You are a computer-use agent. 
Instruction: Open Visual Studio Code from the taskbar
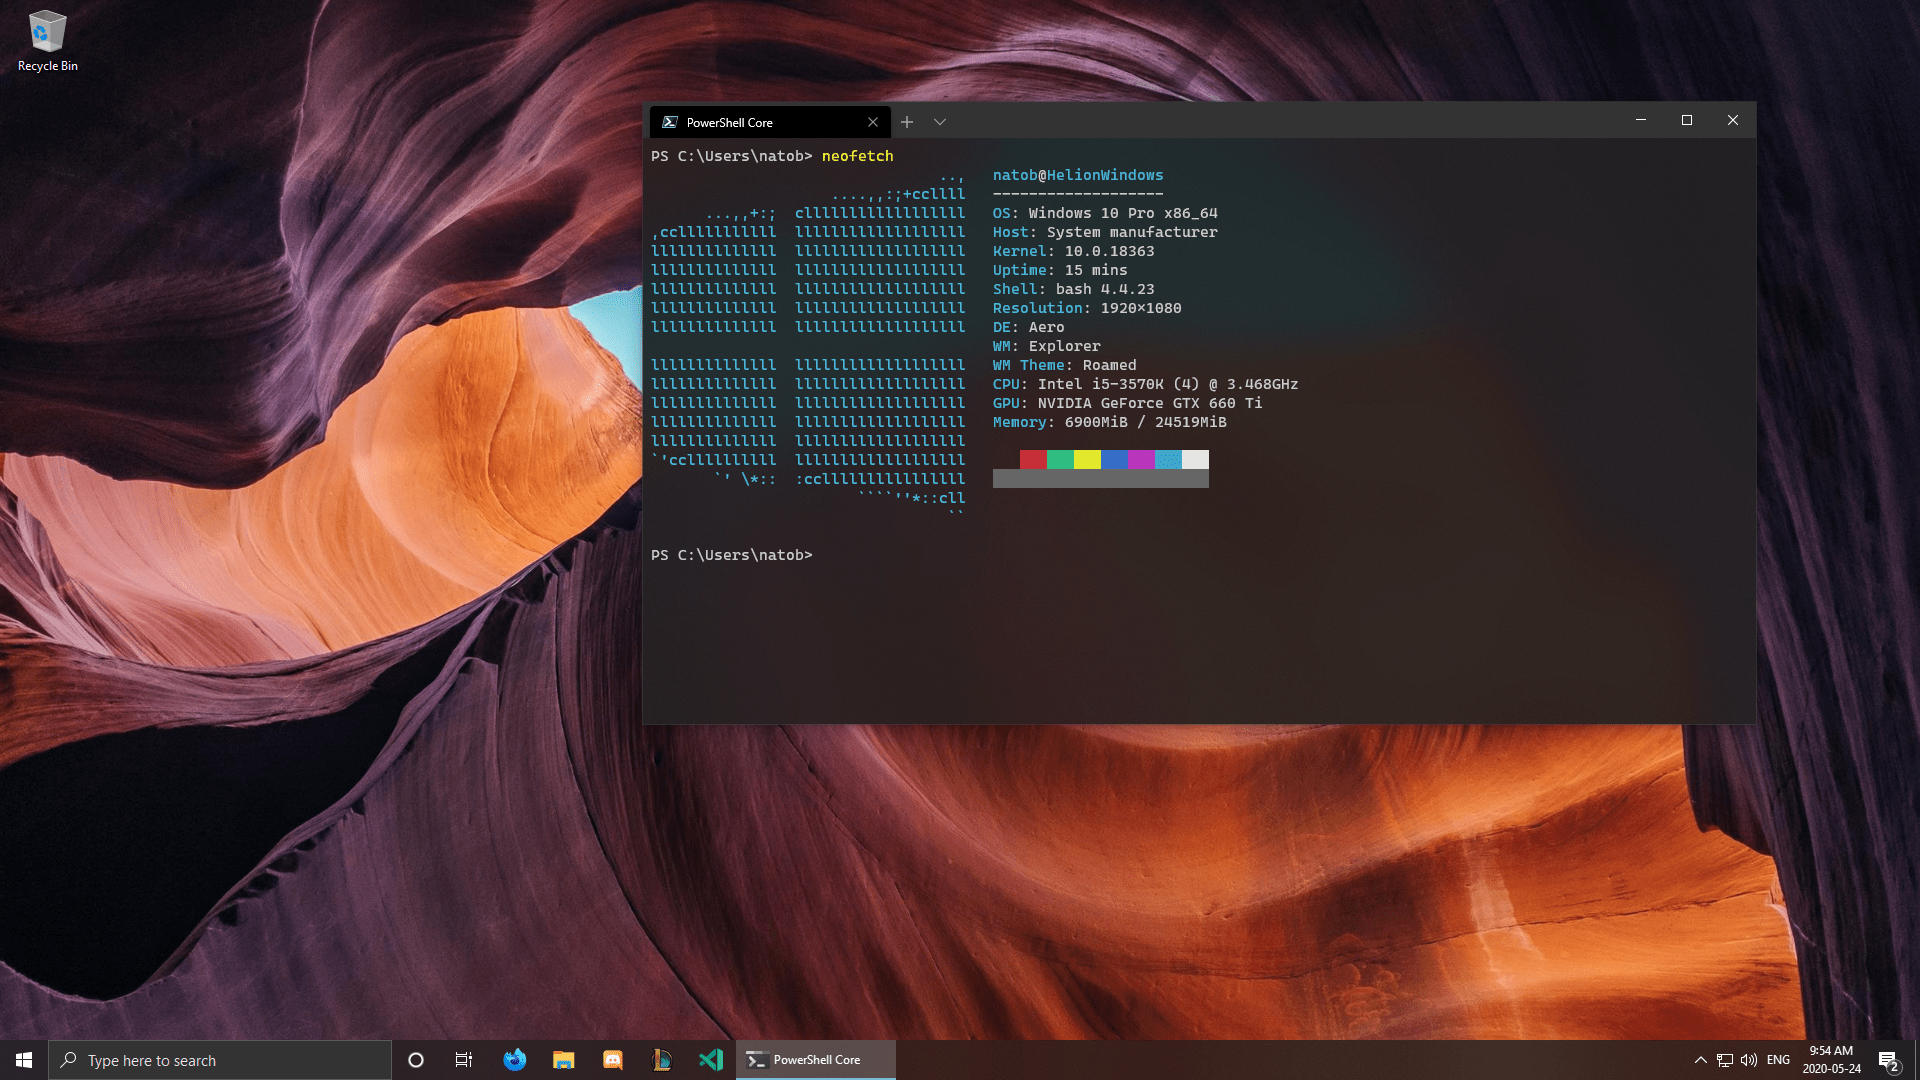[x=711, y=1060]
